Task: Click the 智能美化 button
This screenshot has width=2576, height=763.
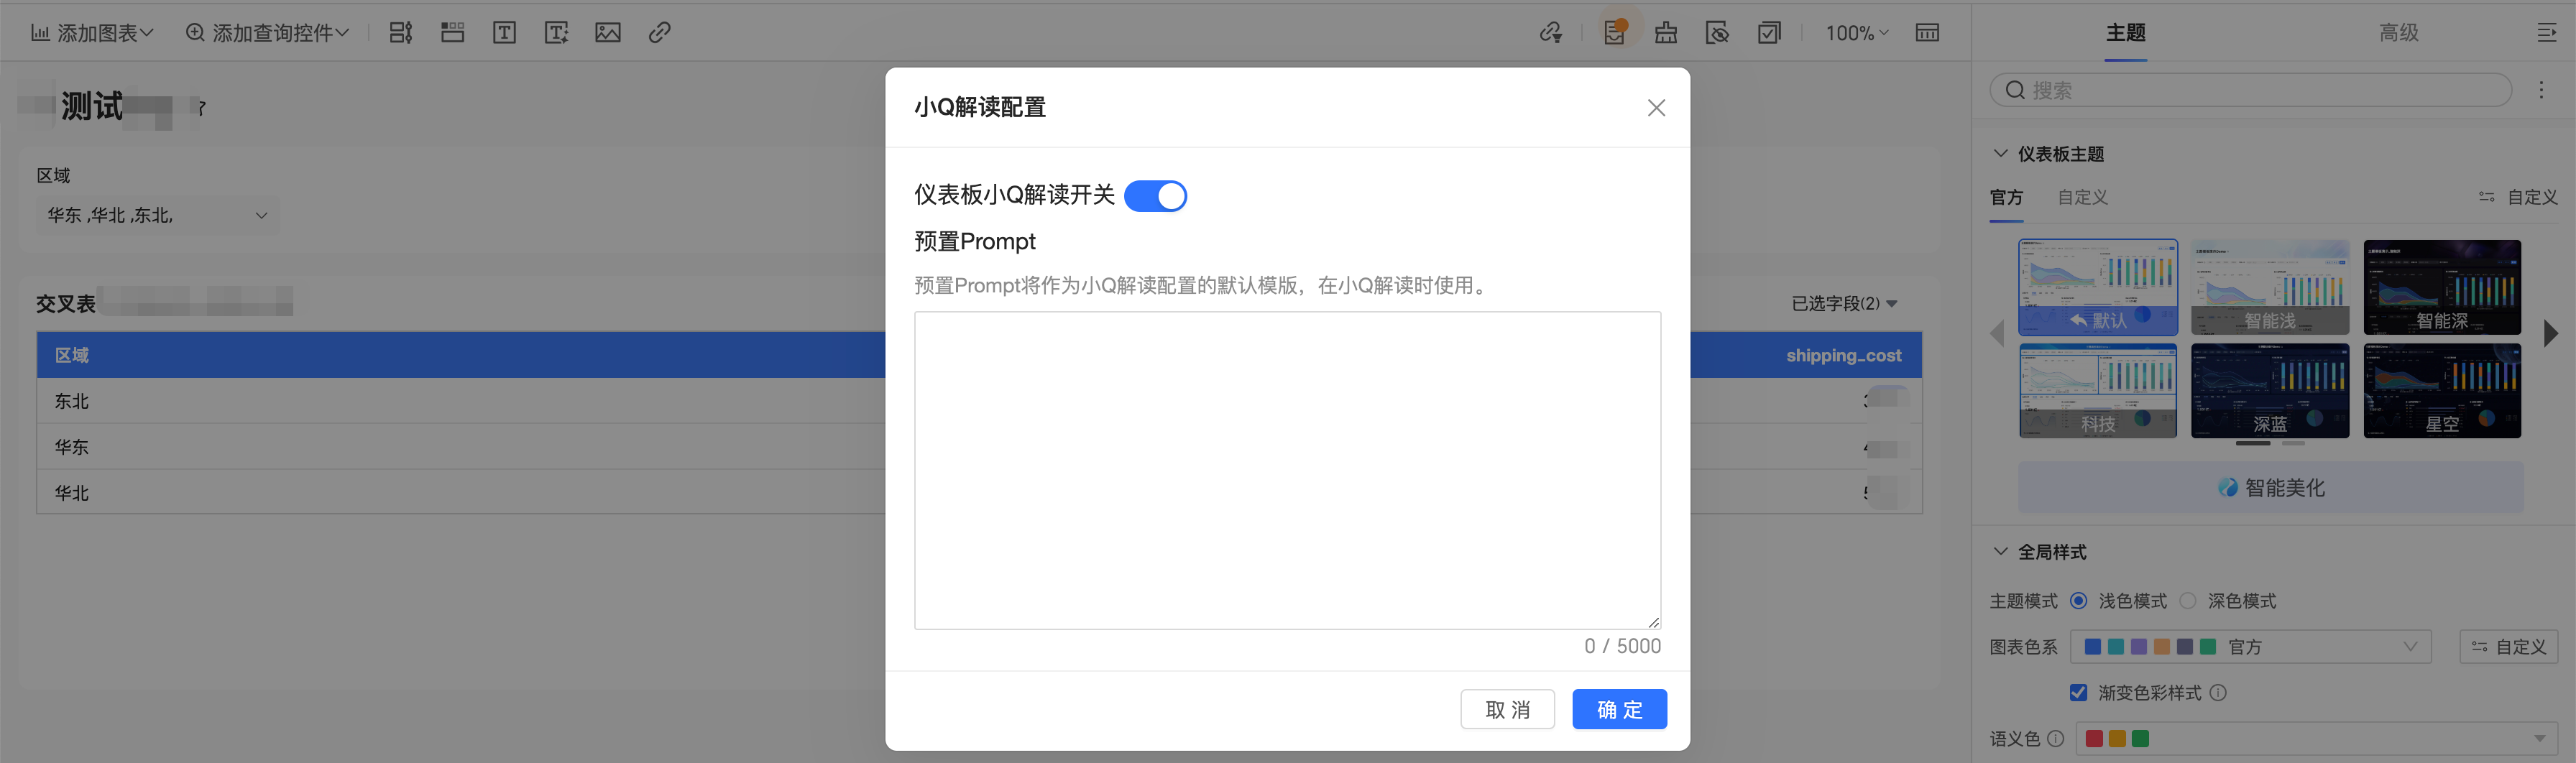Action: [2270, 488]
